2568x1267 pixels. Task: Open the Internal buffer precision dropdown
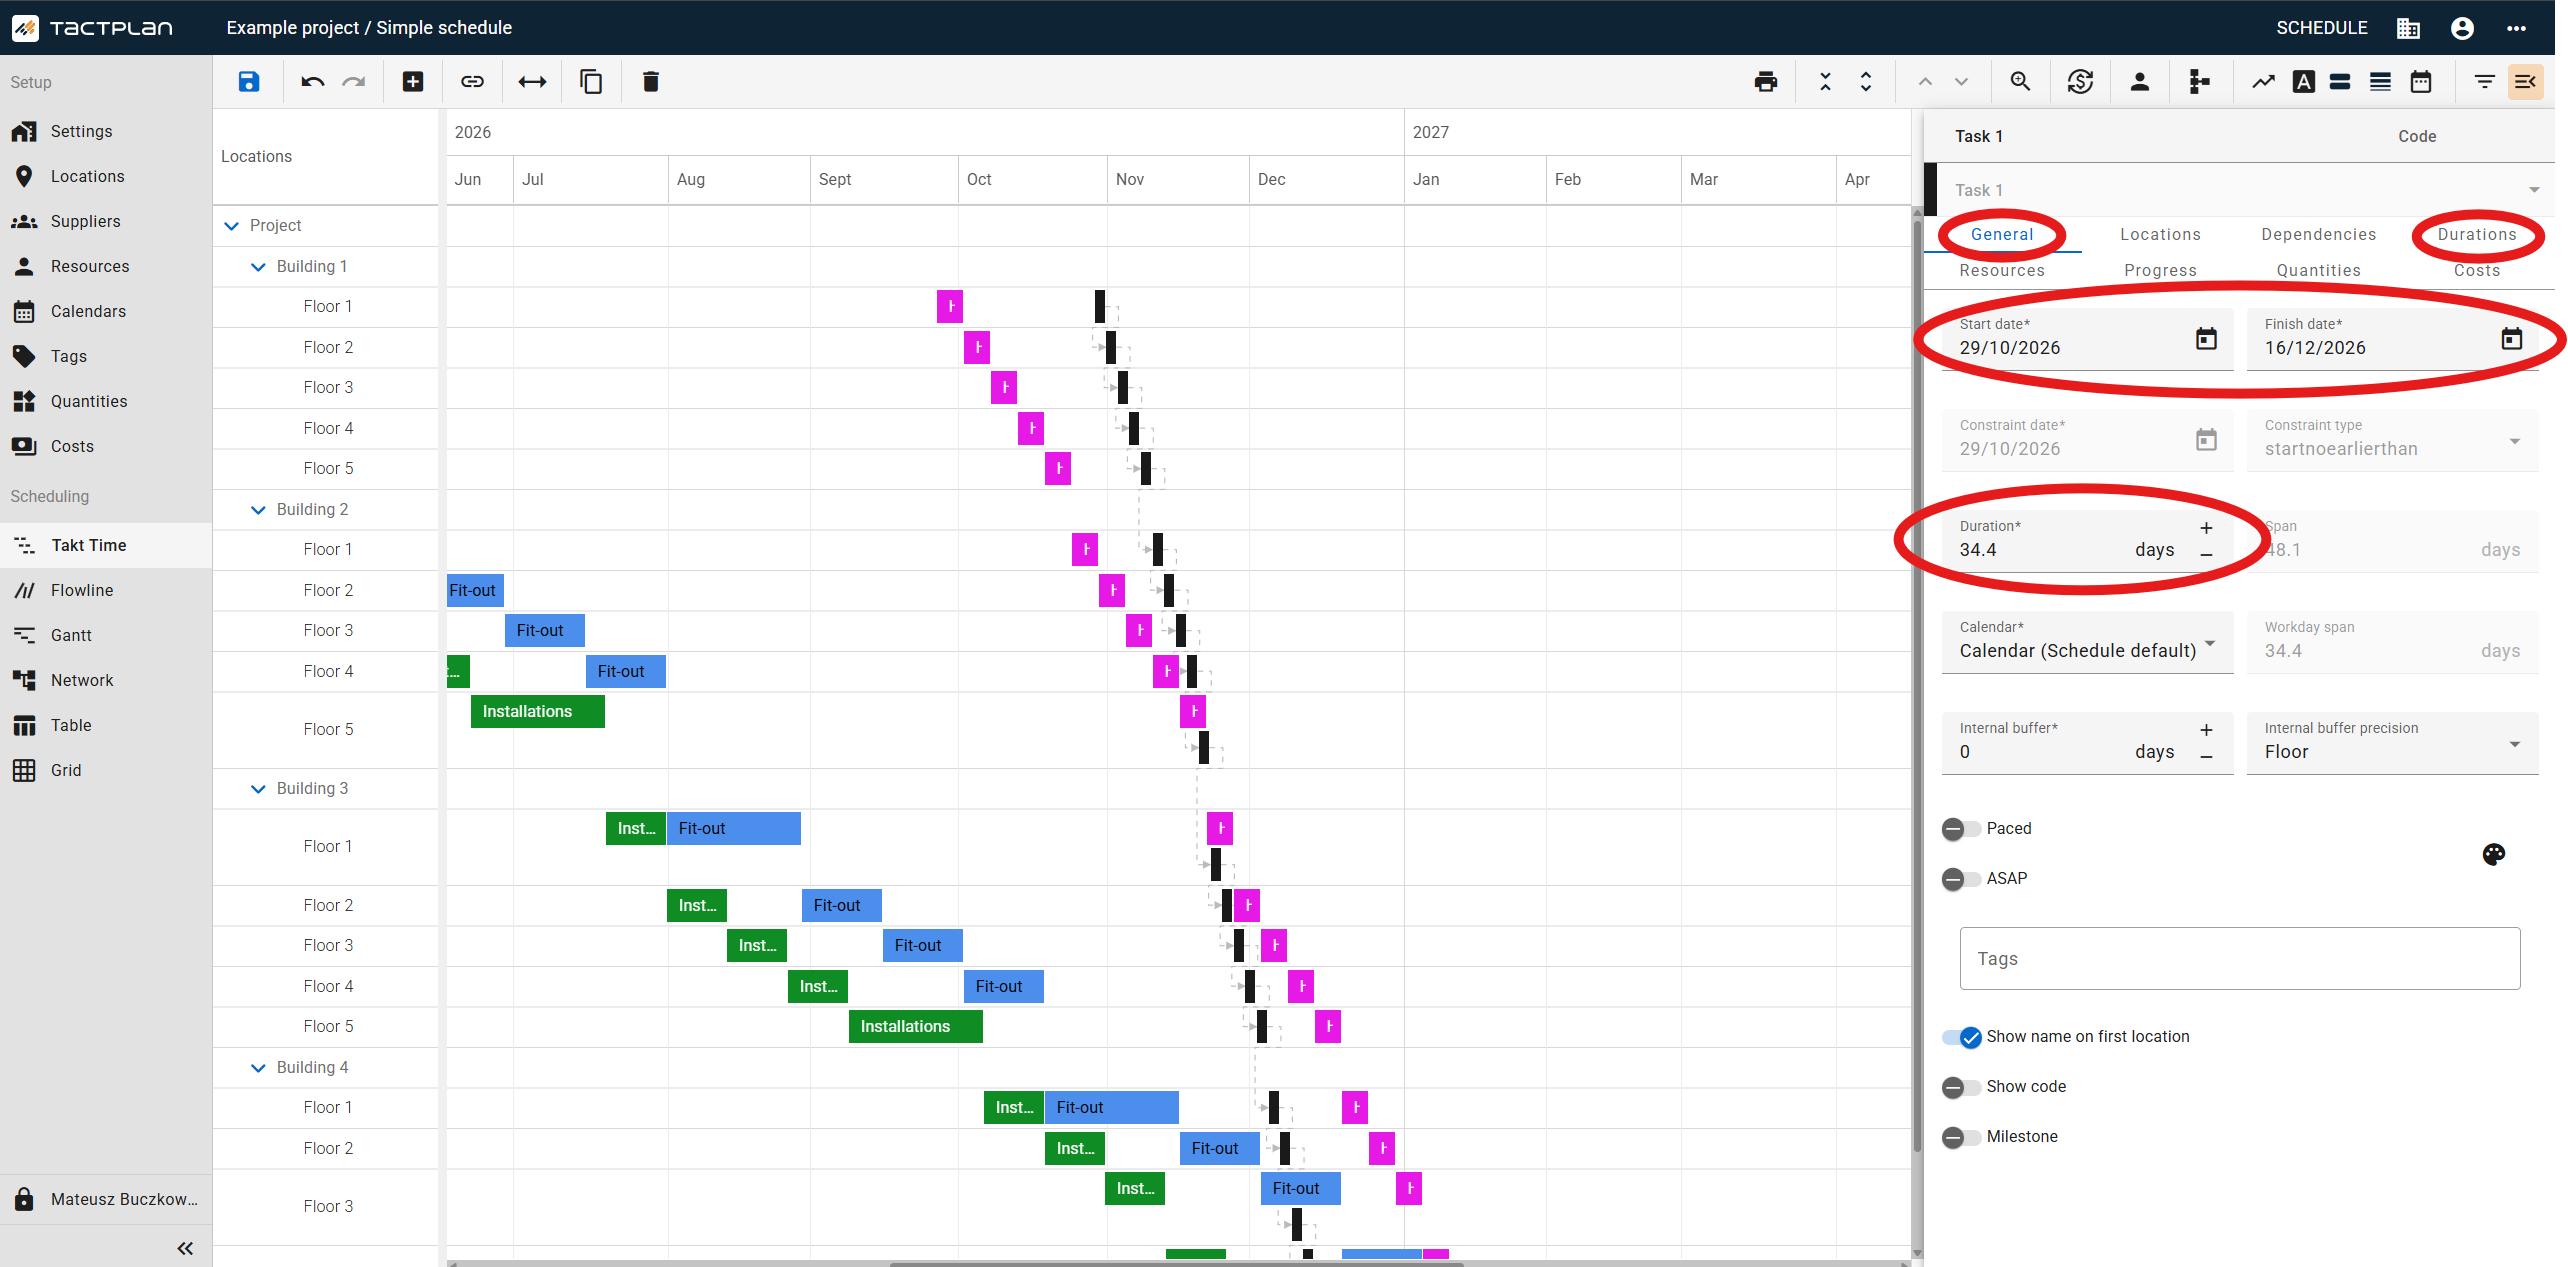[x=2392, y=742]
